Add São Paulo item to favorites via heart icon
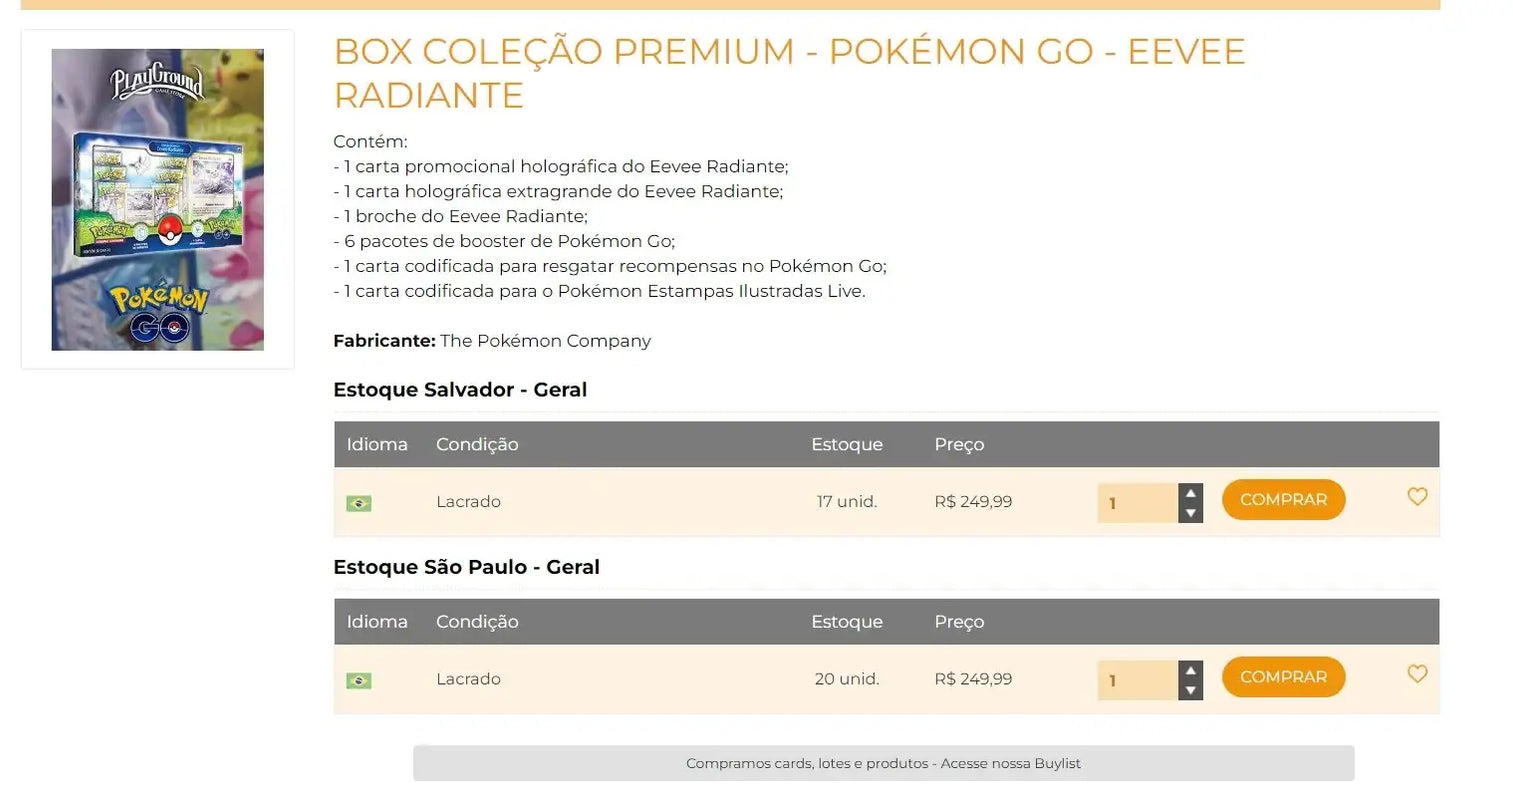Image resolution: width=1513 pixels, height=798 pixels. (1417, 674)
